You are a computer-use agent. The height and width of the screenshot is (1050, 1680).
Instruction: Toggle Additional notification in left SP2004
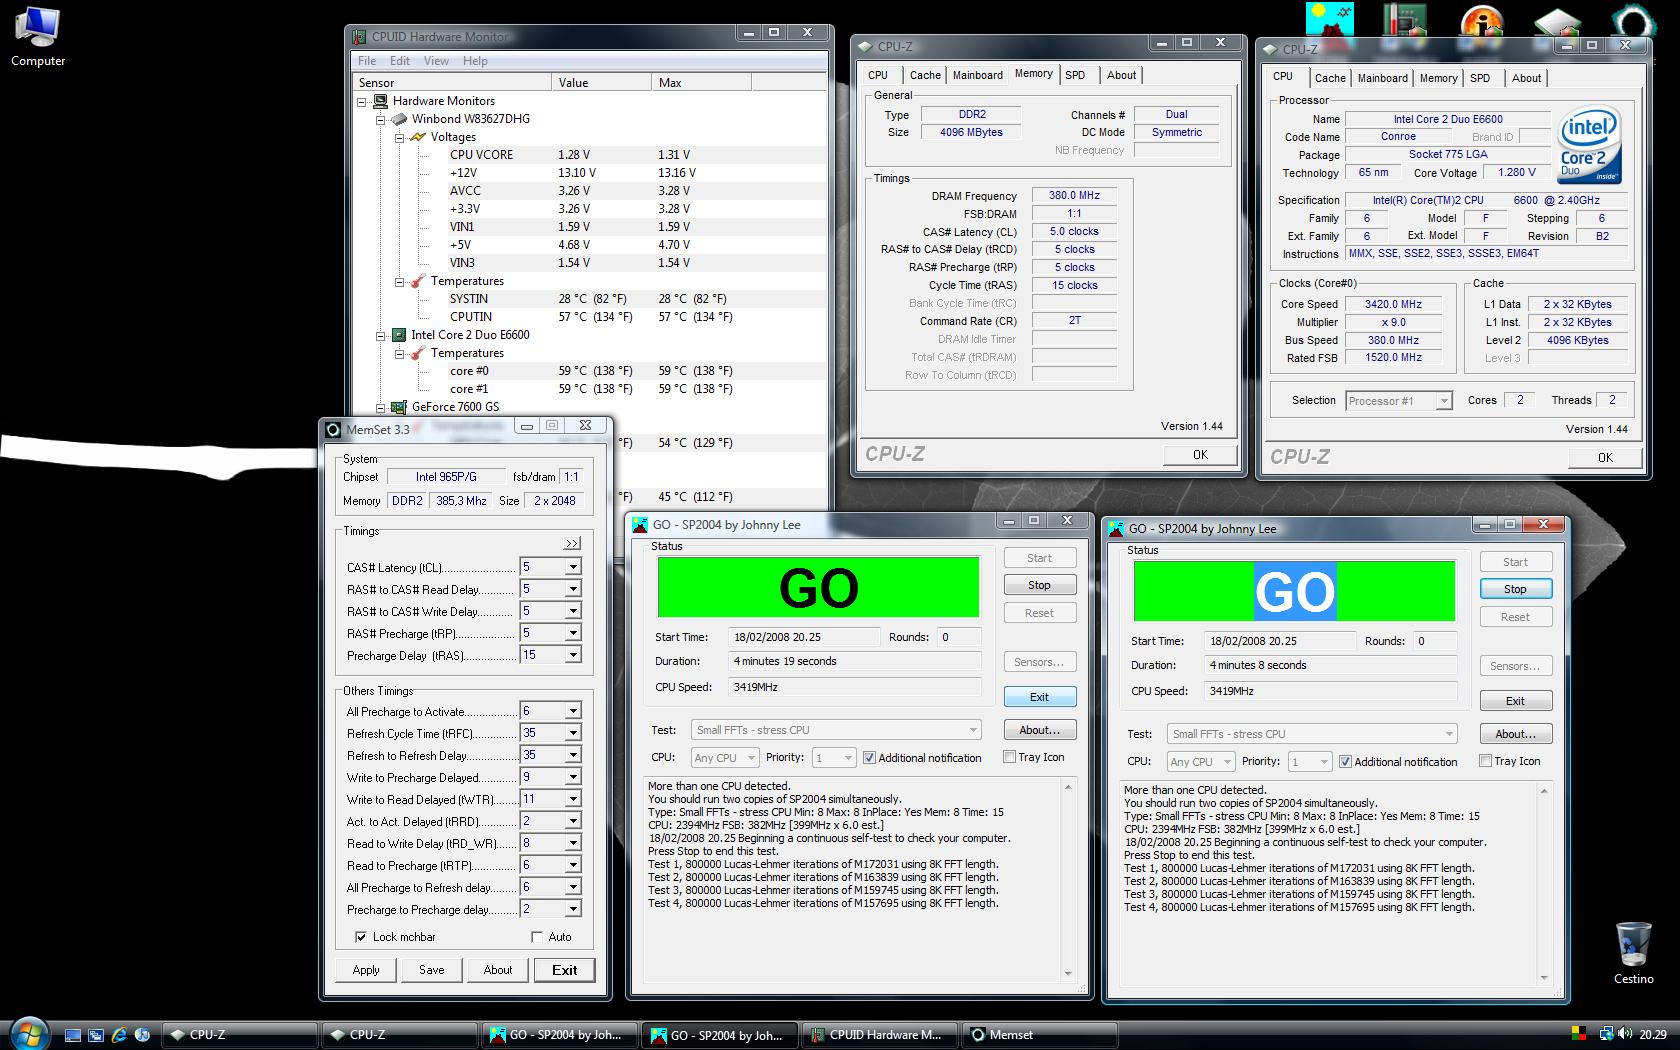point(869,758)
